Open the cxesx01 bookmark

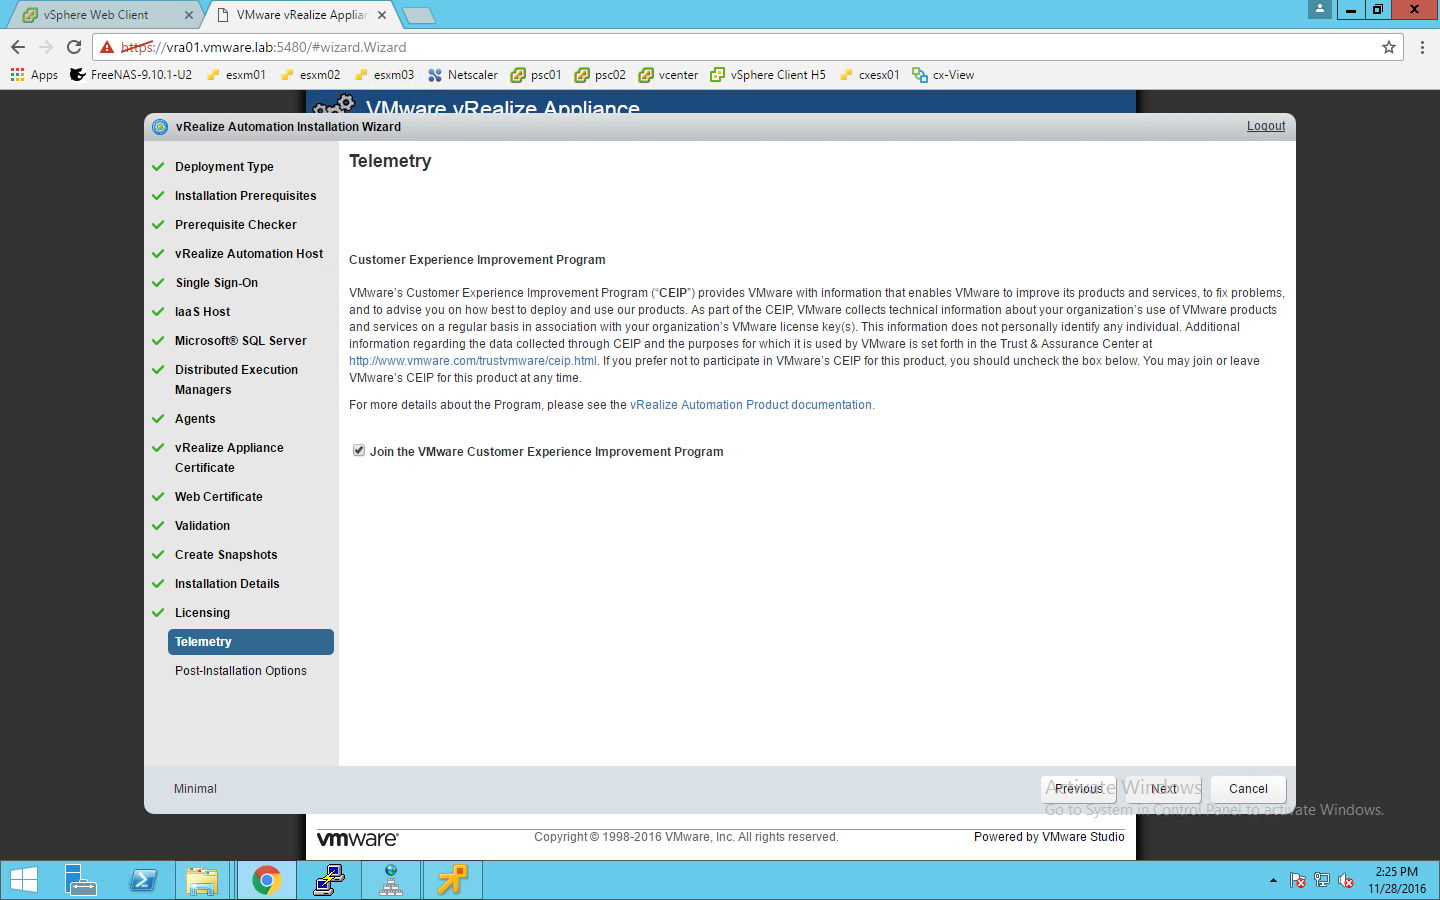point(869,75)
